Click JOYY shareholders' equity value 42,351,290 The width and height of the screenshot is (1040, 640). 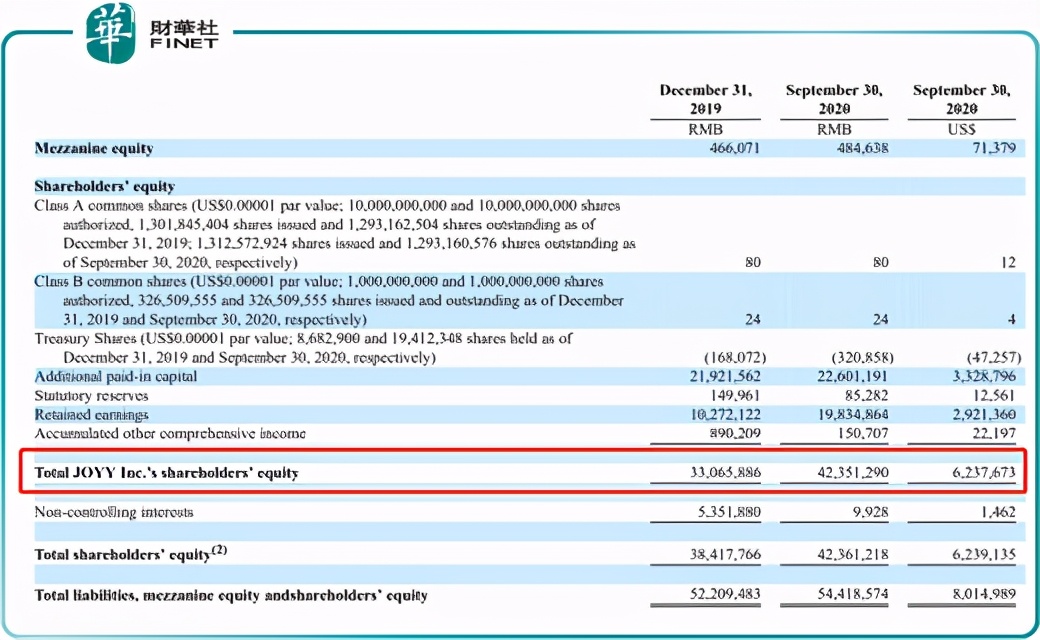pyautogui.click(x=852, y=473)
